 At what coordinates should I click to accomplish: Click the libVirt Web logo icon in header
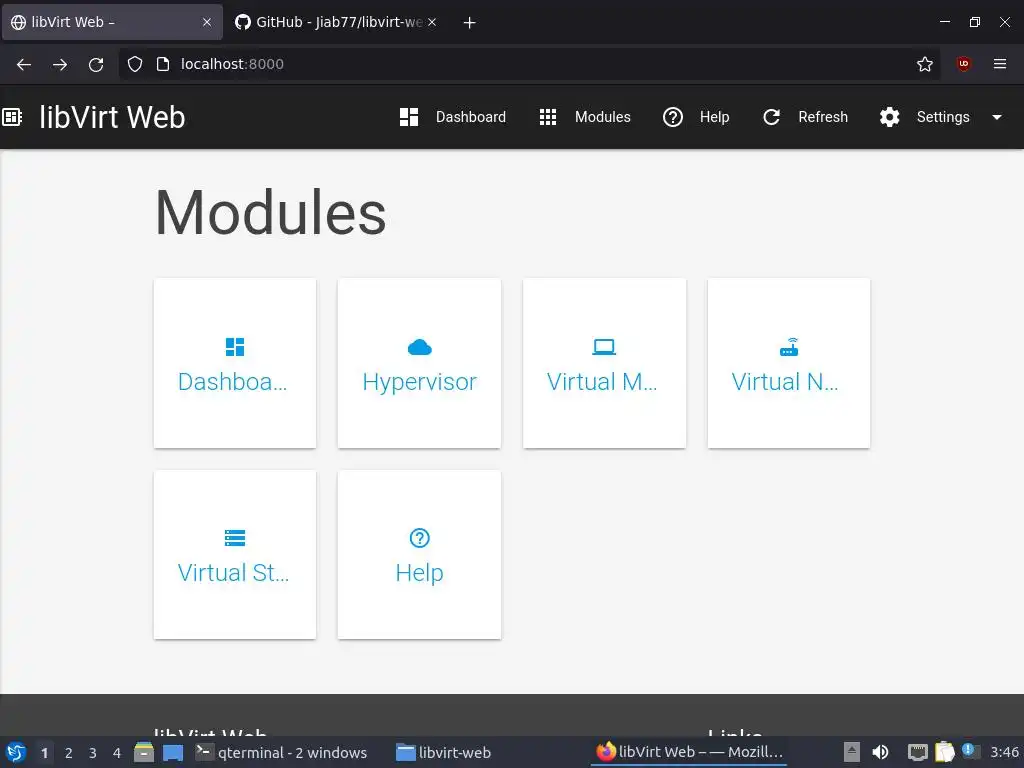tap(12, 117)
